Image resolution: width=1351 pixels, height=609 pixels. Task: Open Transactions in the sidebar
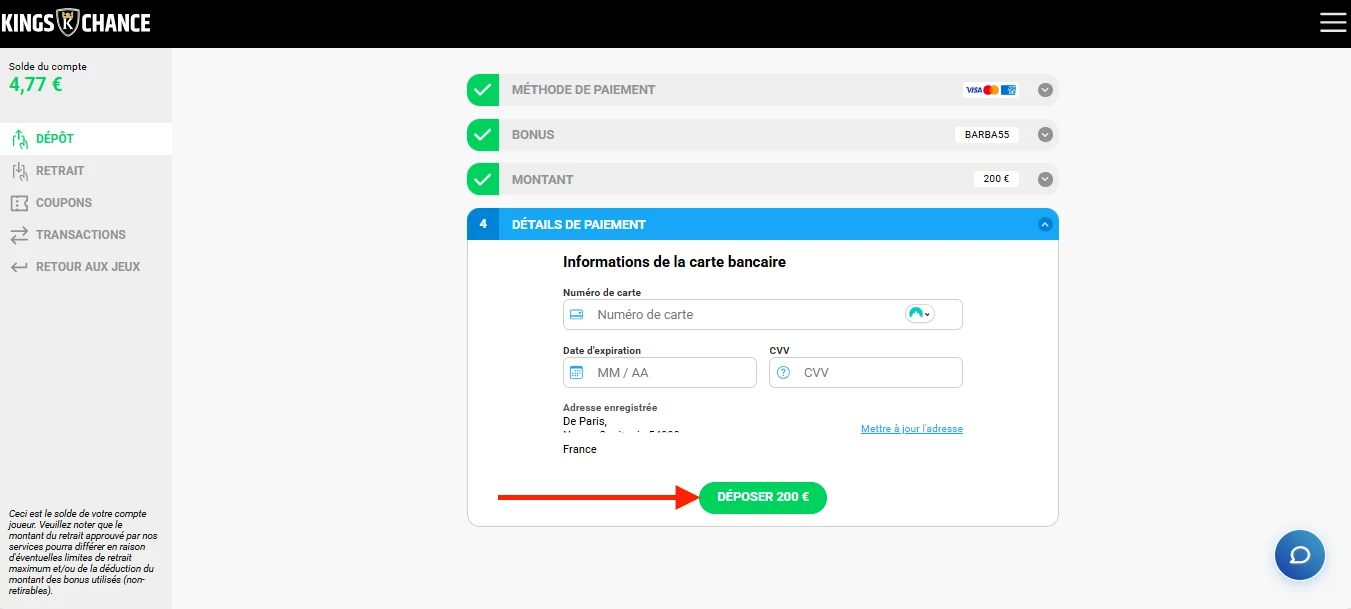pos(80,235)
